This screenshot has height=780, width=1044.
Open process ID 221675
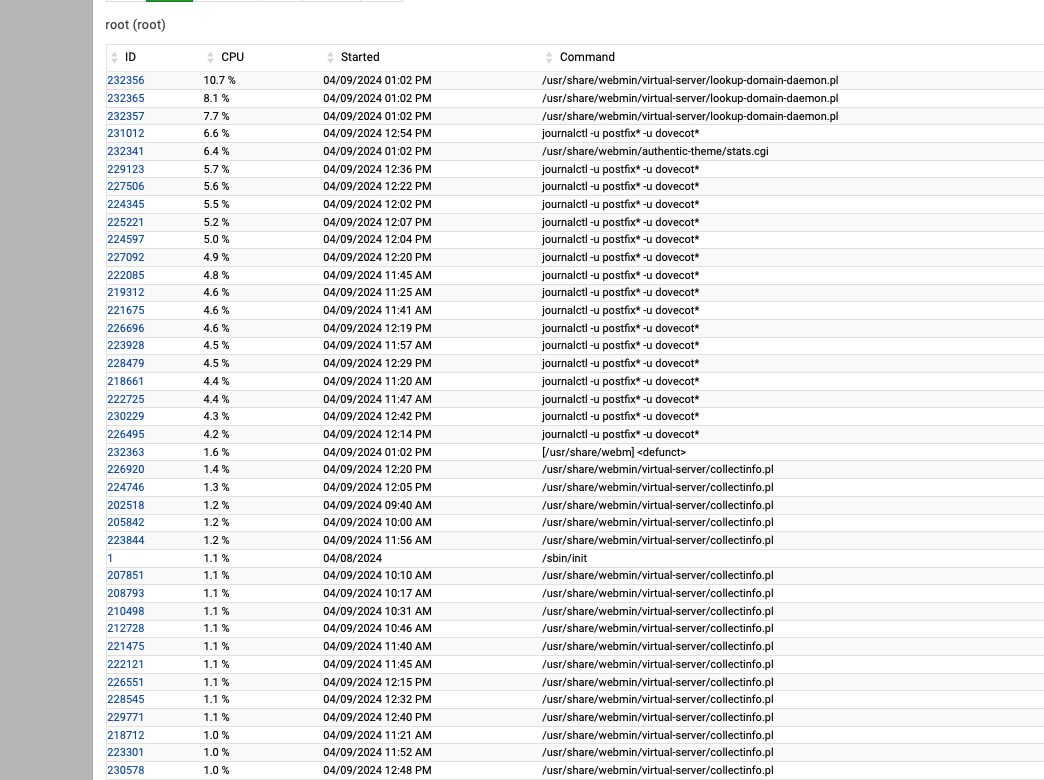coord(126,310)
